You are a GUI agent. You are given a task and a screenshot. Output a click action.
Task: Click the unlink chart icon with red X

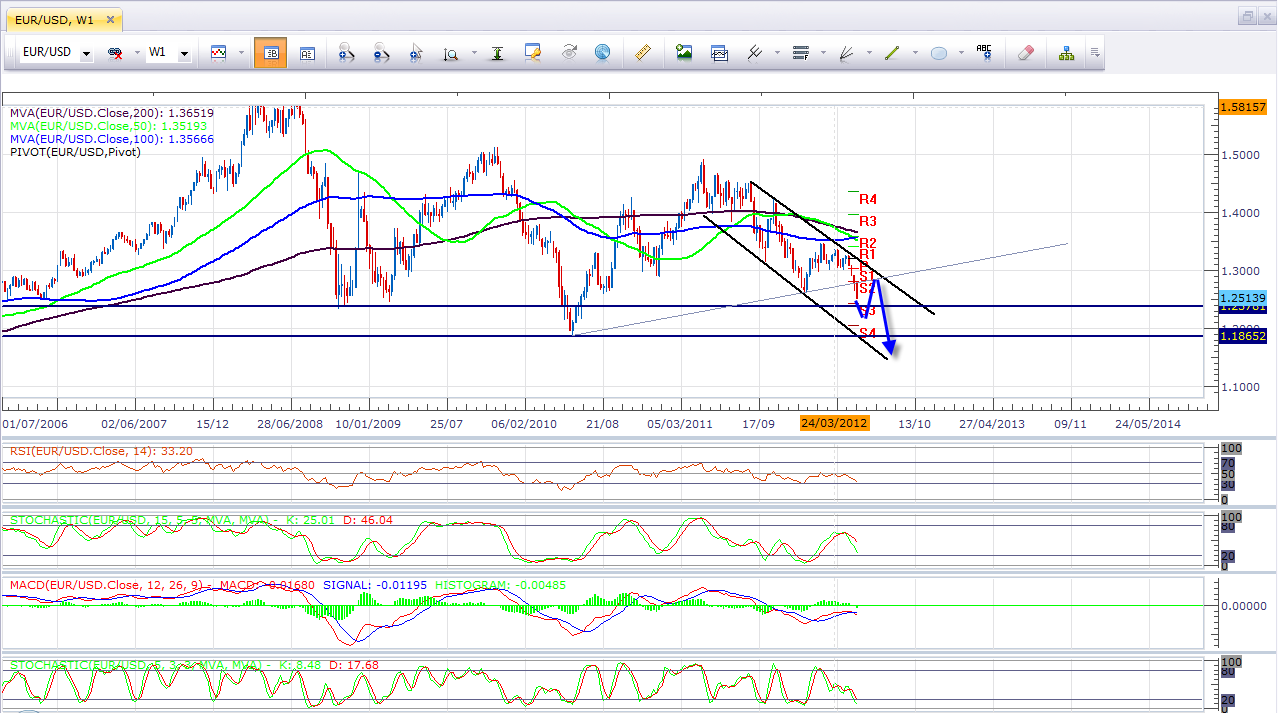114,53
